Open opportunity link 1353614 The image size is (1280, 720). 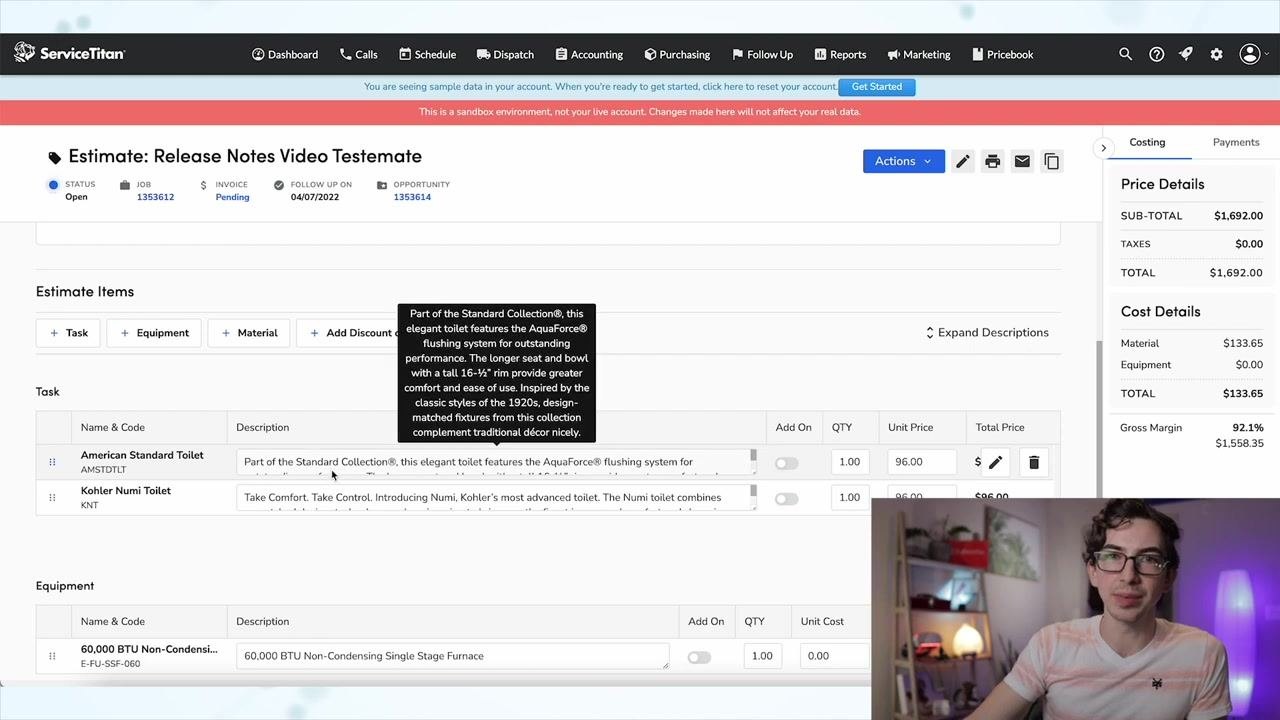tap(412, 197)
